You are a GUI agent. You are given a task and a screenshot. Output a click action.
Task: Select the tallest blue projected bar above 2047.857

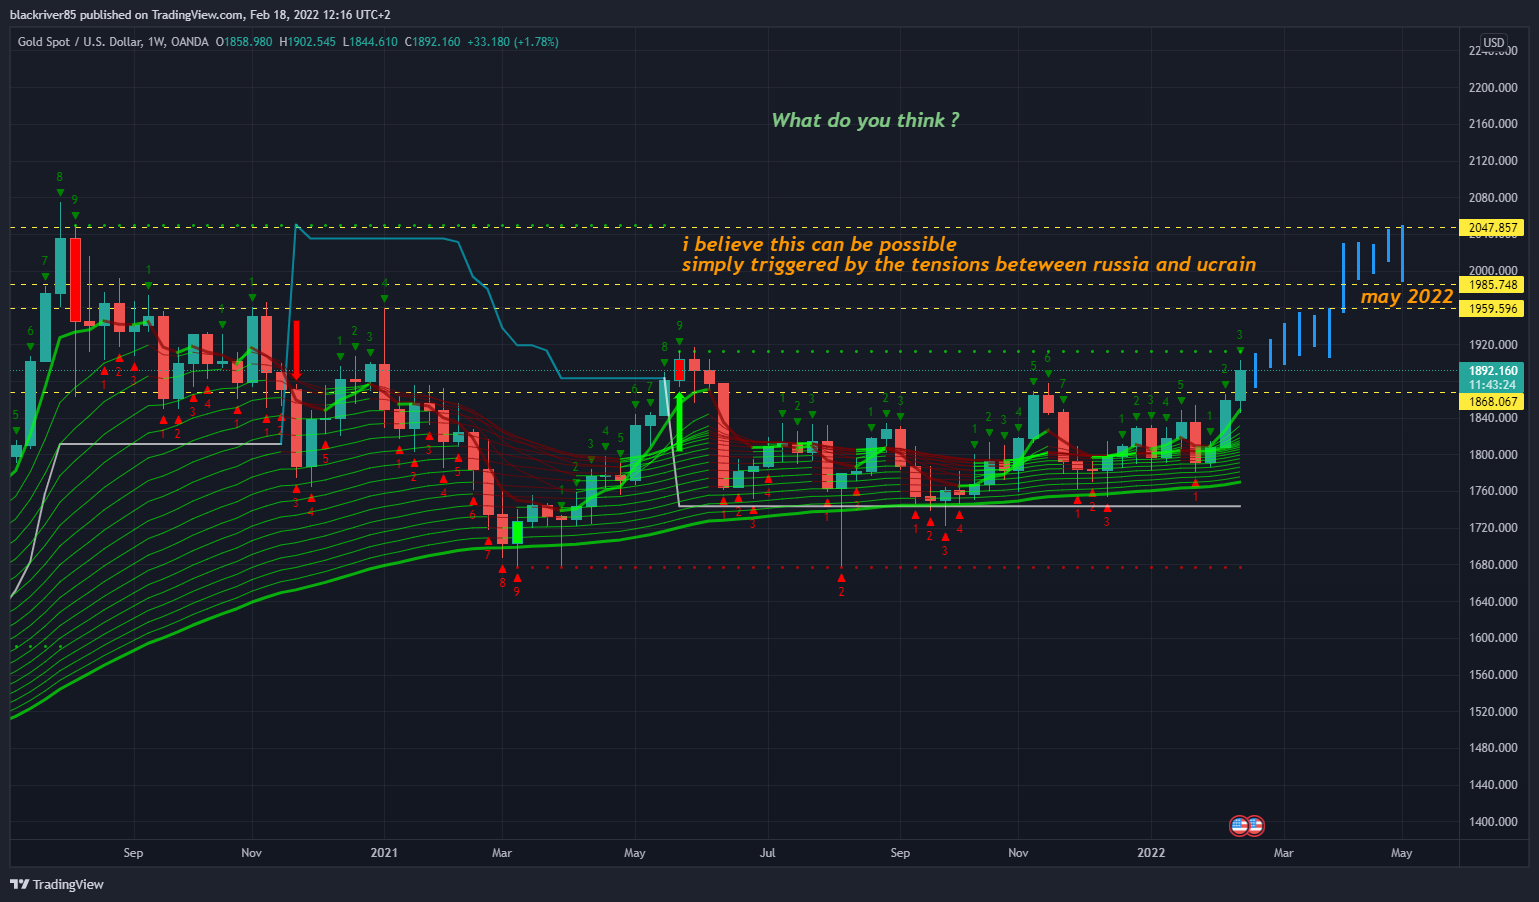[1402, 254]
